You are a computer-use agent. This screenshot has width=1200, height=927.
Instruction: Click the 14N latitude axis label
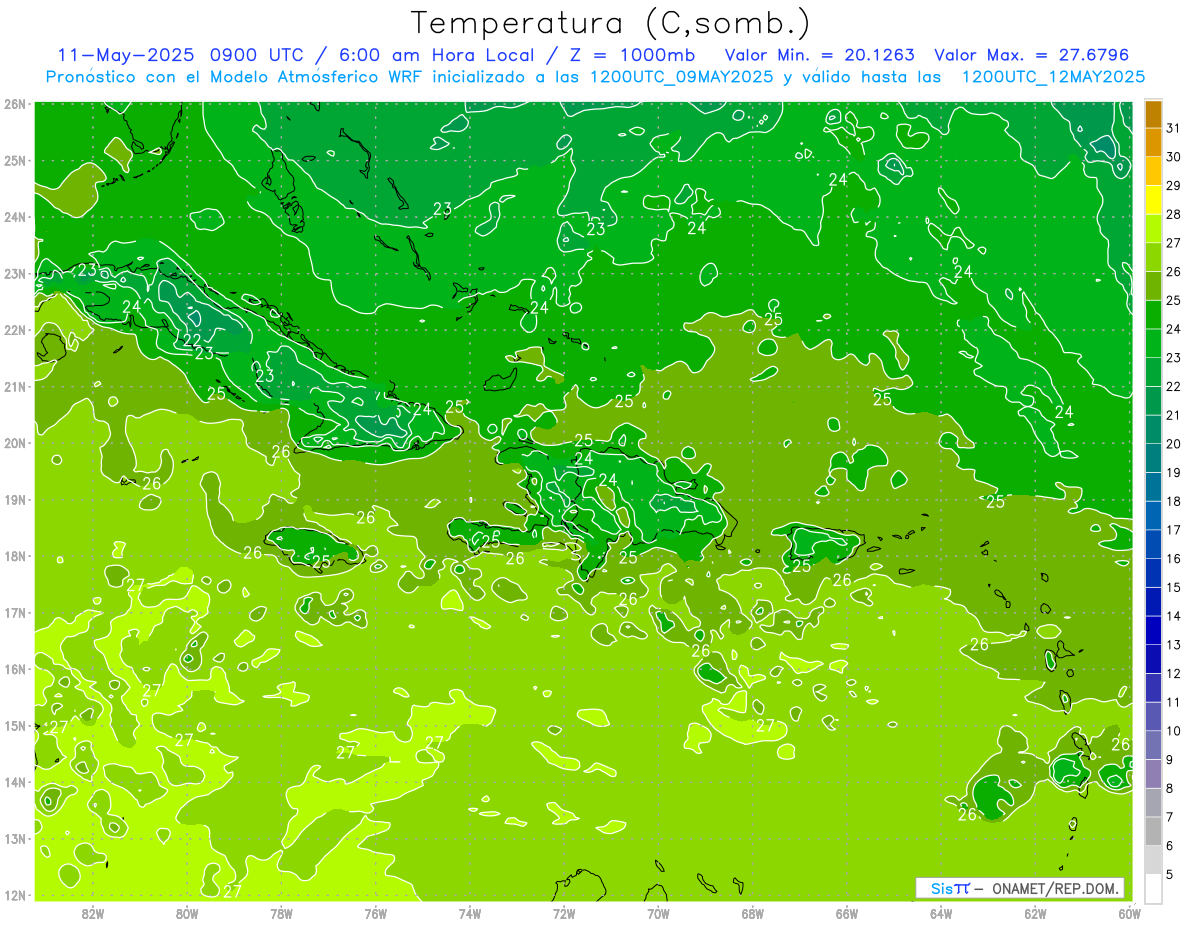coord(15,782)
